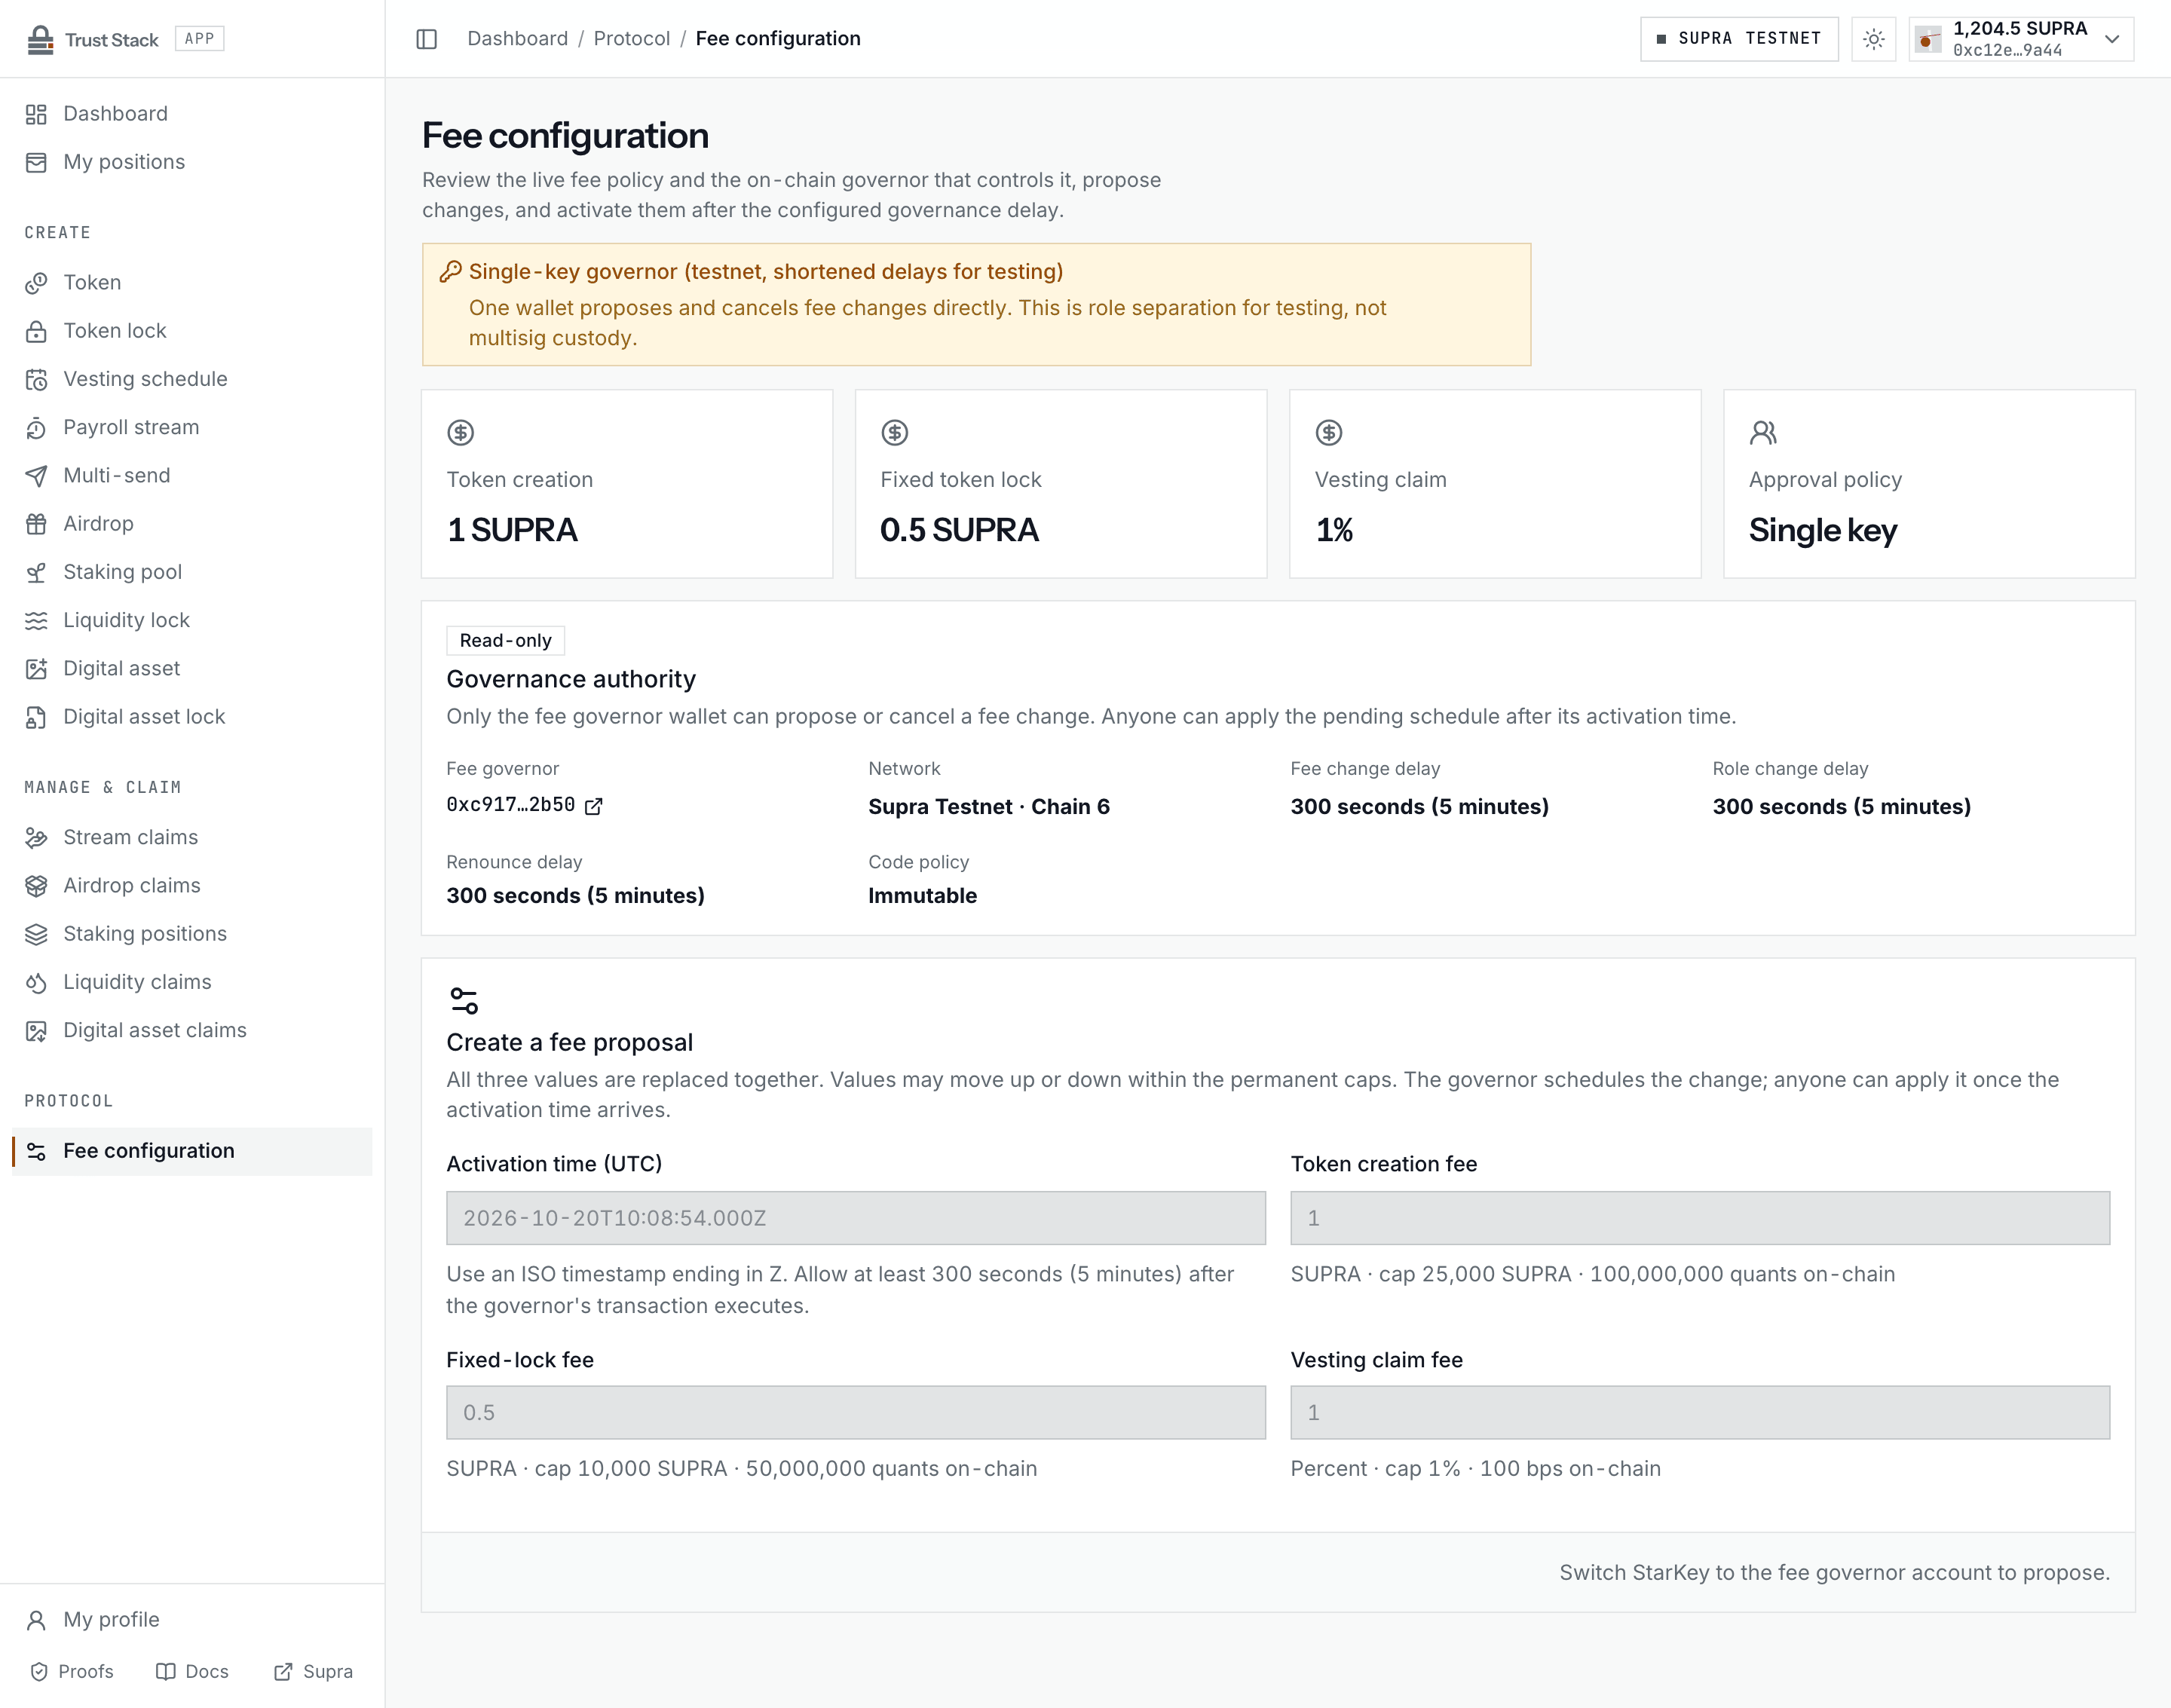Click the Read-only badge

click(x=506, y=641)
